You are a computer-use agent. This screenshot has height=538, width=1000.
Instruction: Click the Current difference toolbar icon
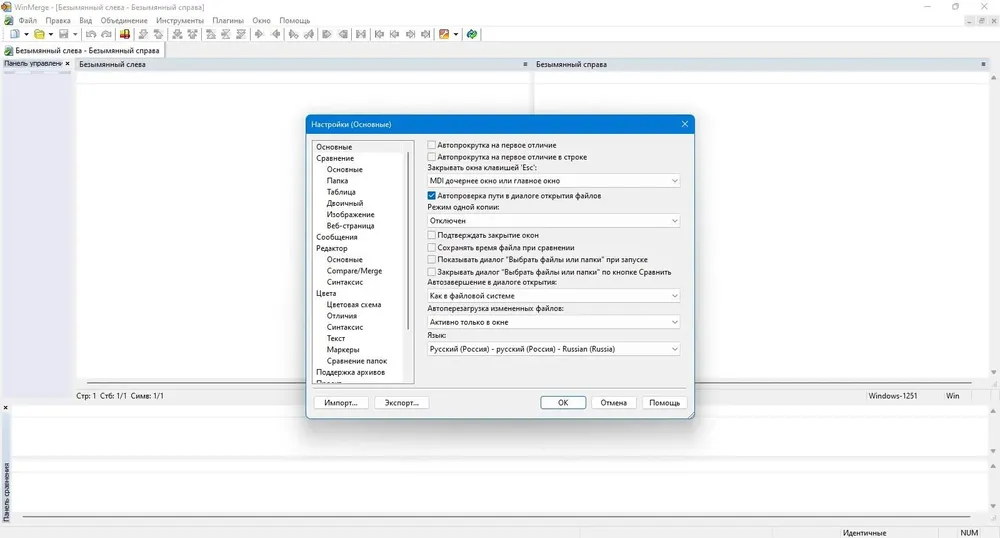click(x=226, y=34)
